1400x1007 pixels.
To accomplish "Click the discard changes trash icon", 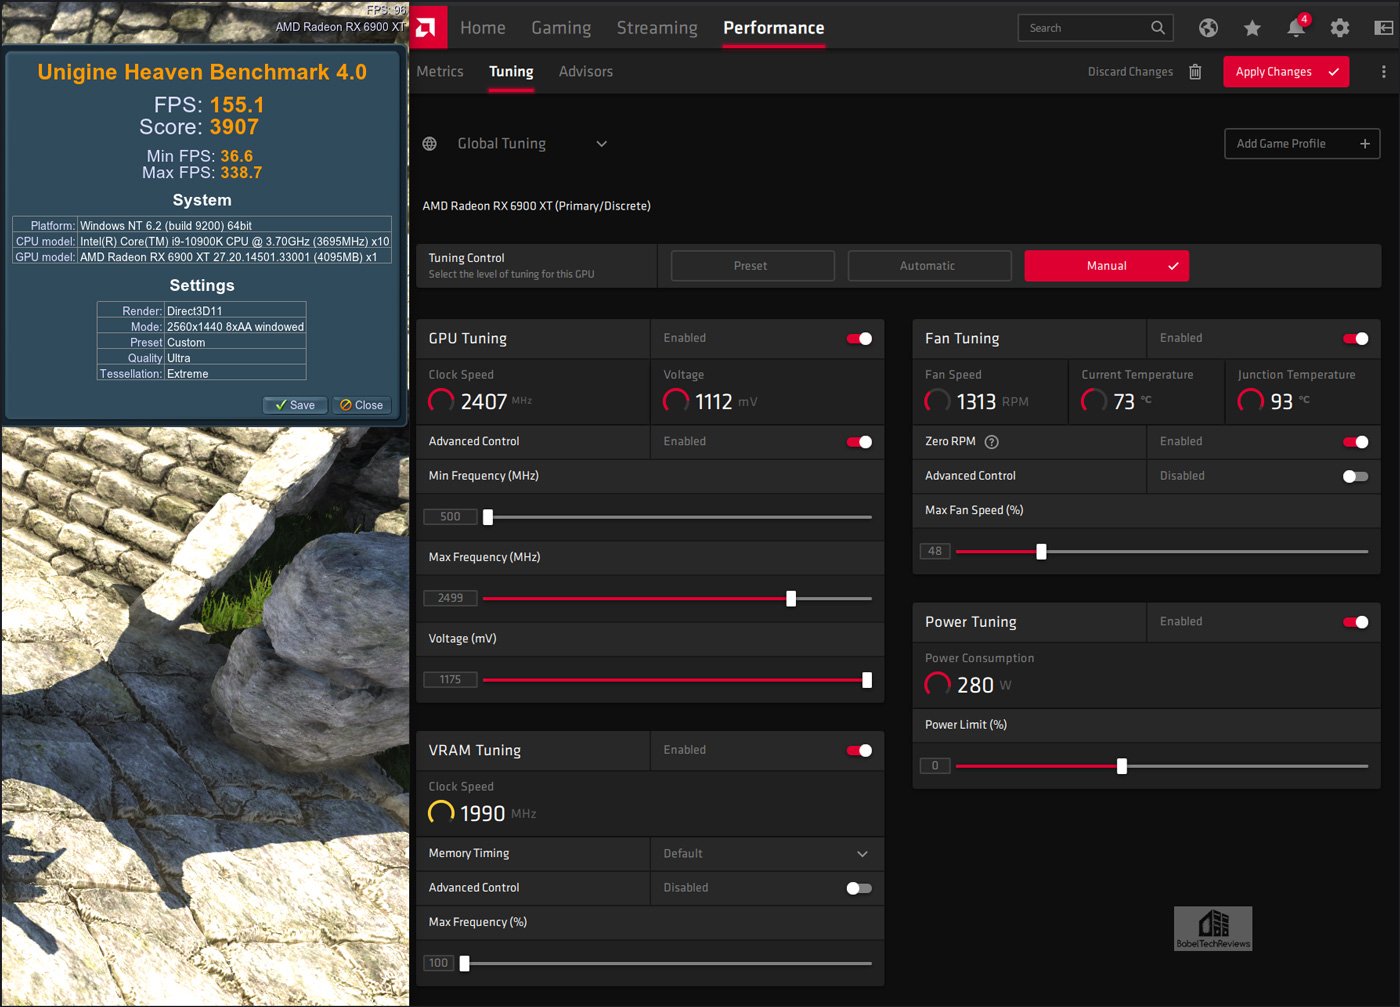I will pos(1195,72).
